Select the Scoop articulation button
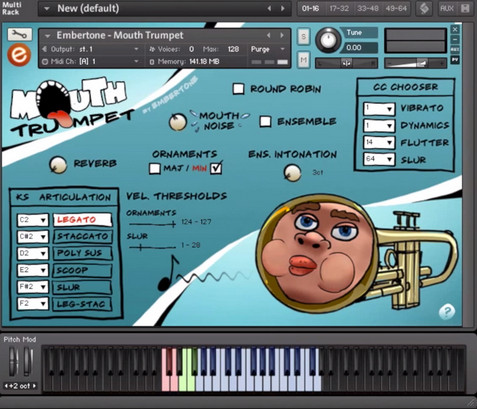477x409 pixels. pos(82,270)
